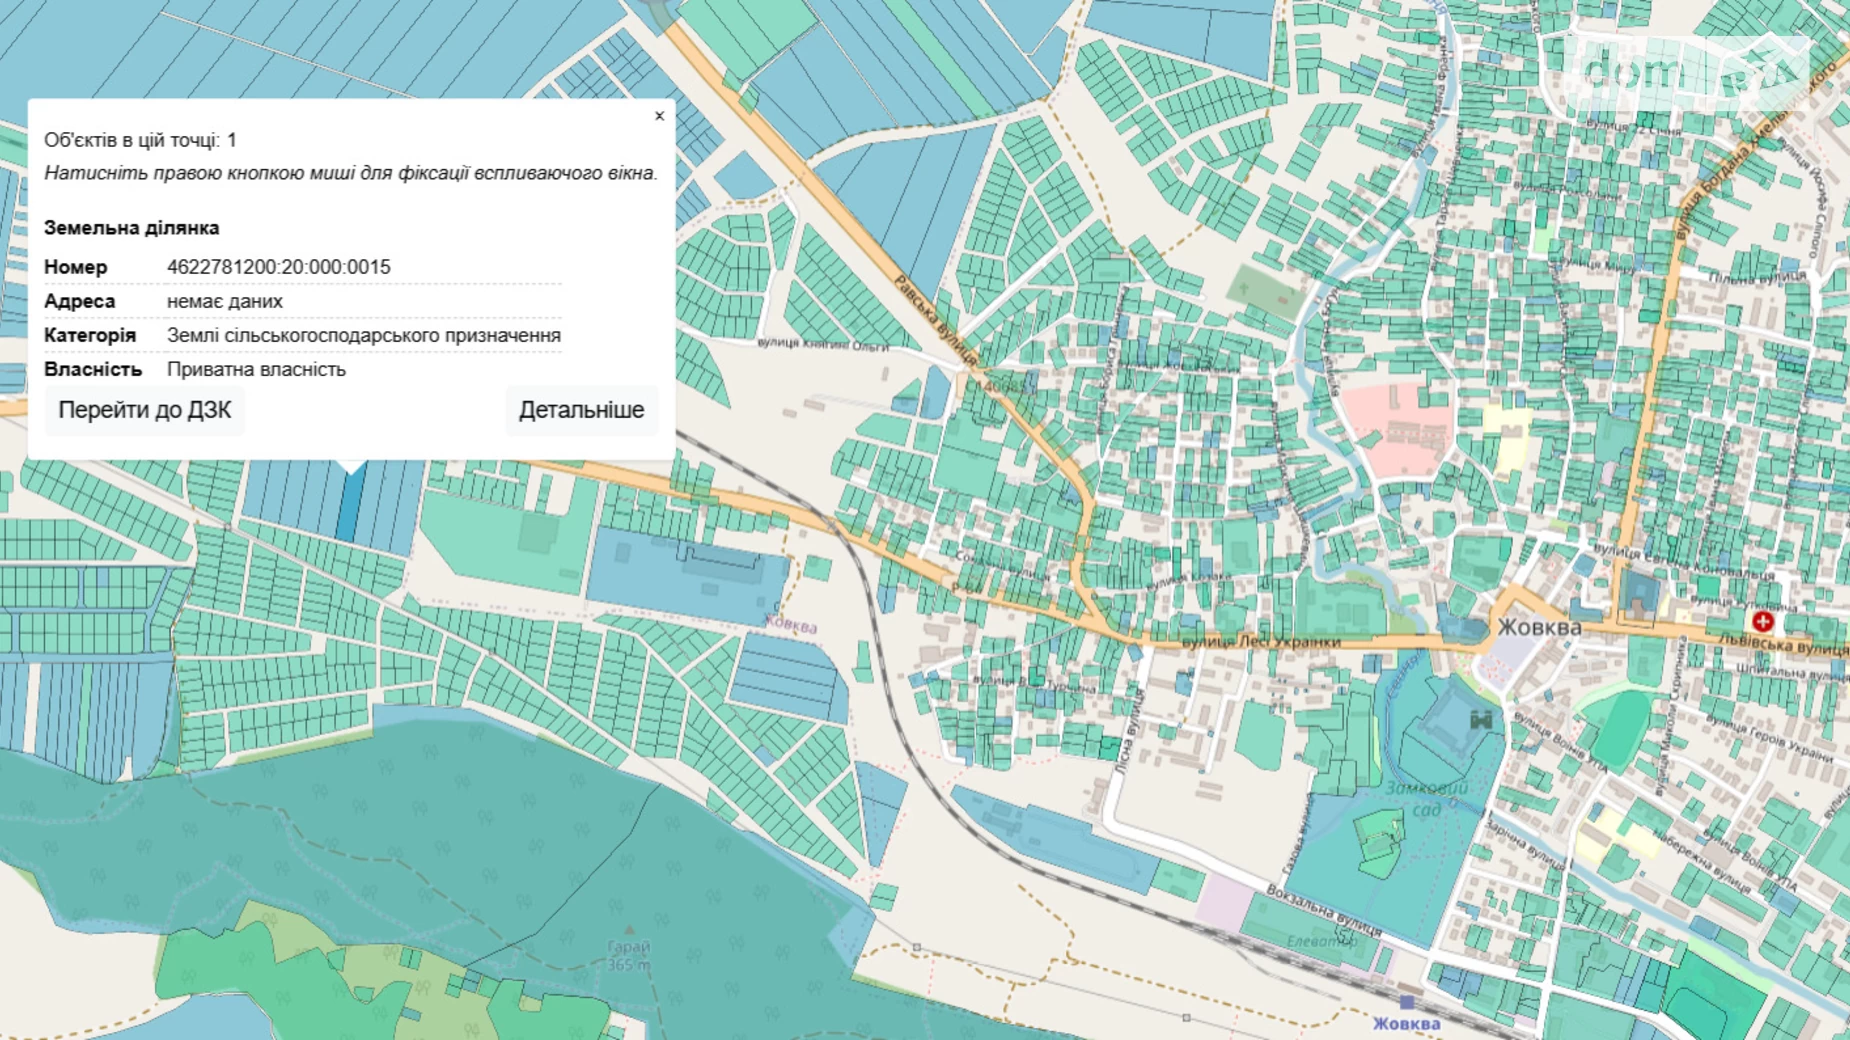Click the 'Земельна ділянка' heading
Viewport: 1850px width, 1040px height.
pyautogui.click(x=131, y=228)
